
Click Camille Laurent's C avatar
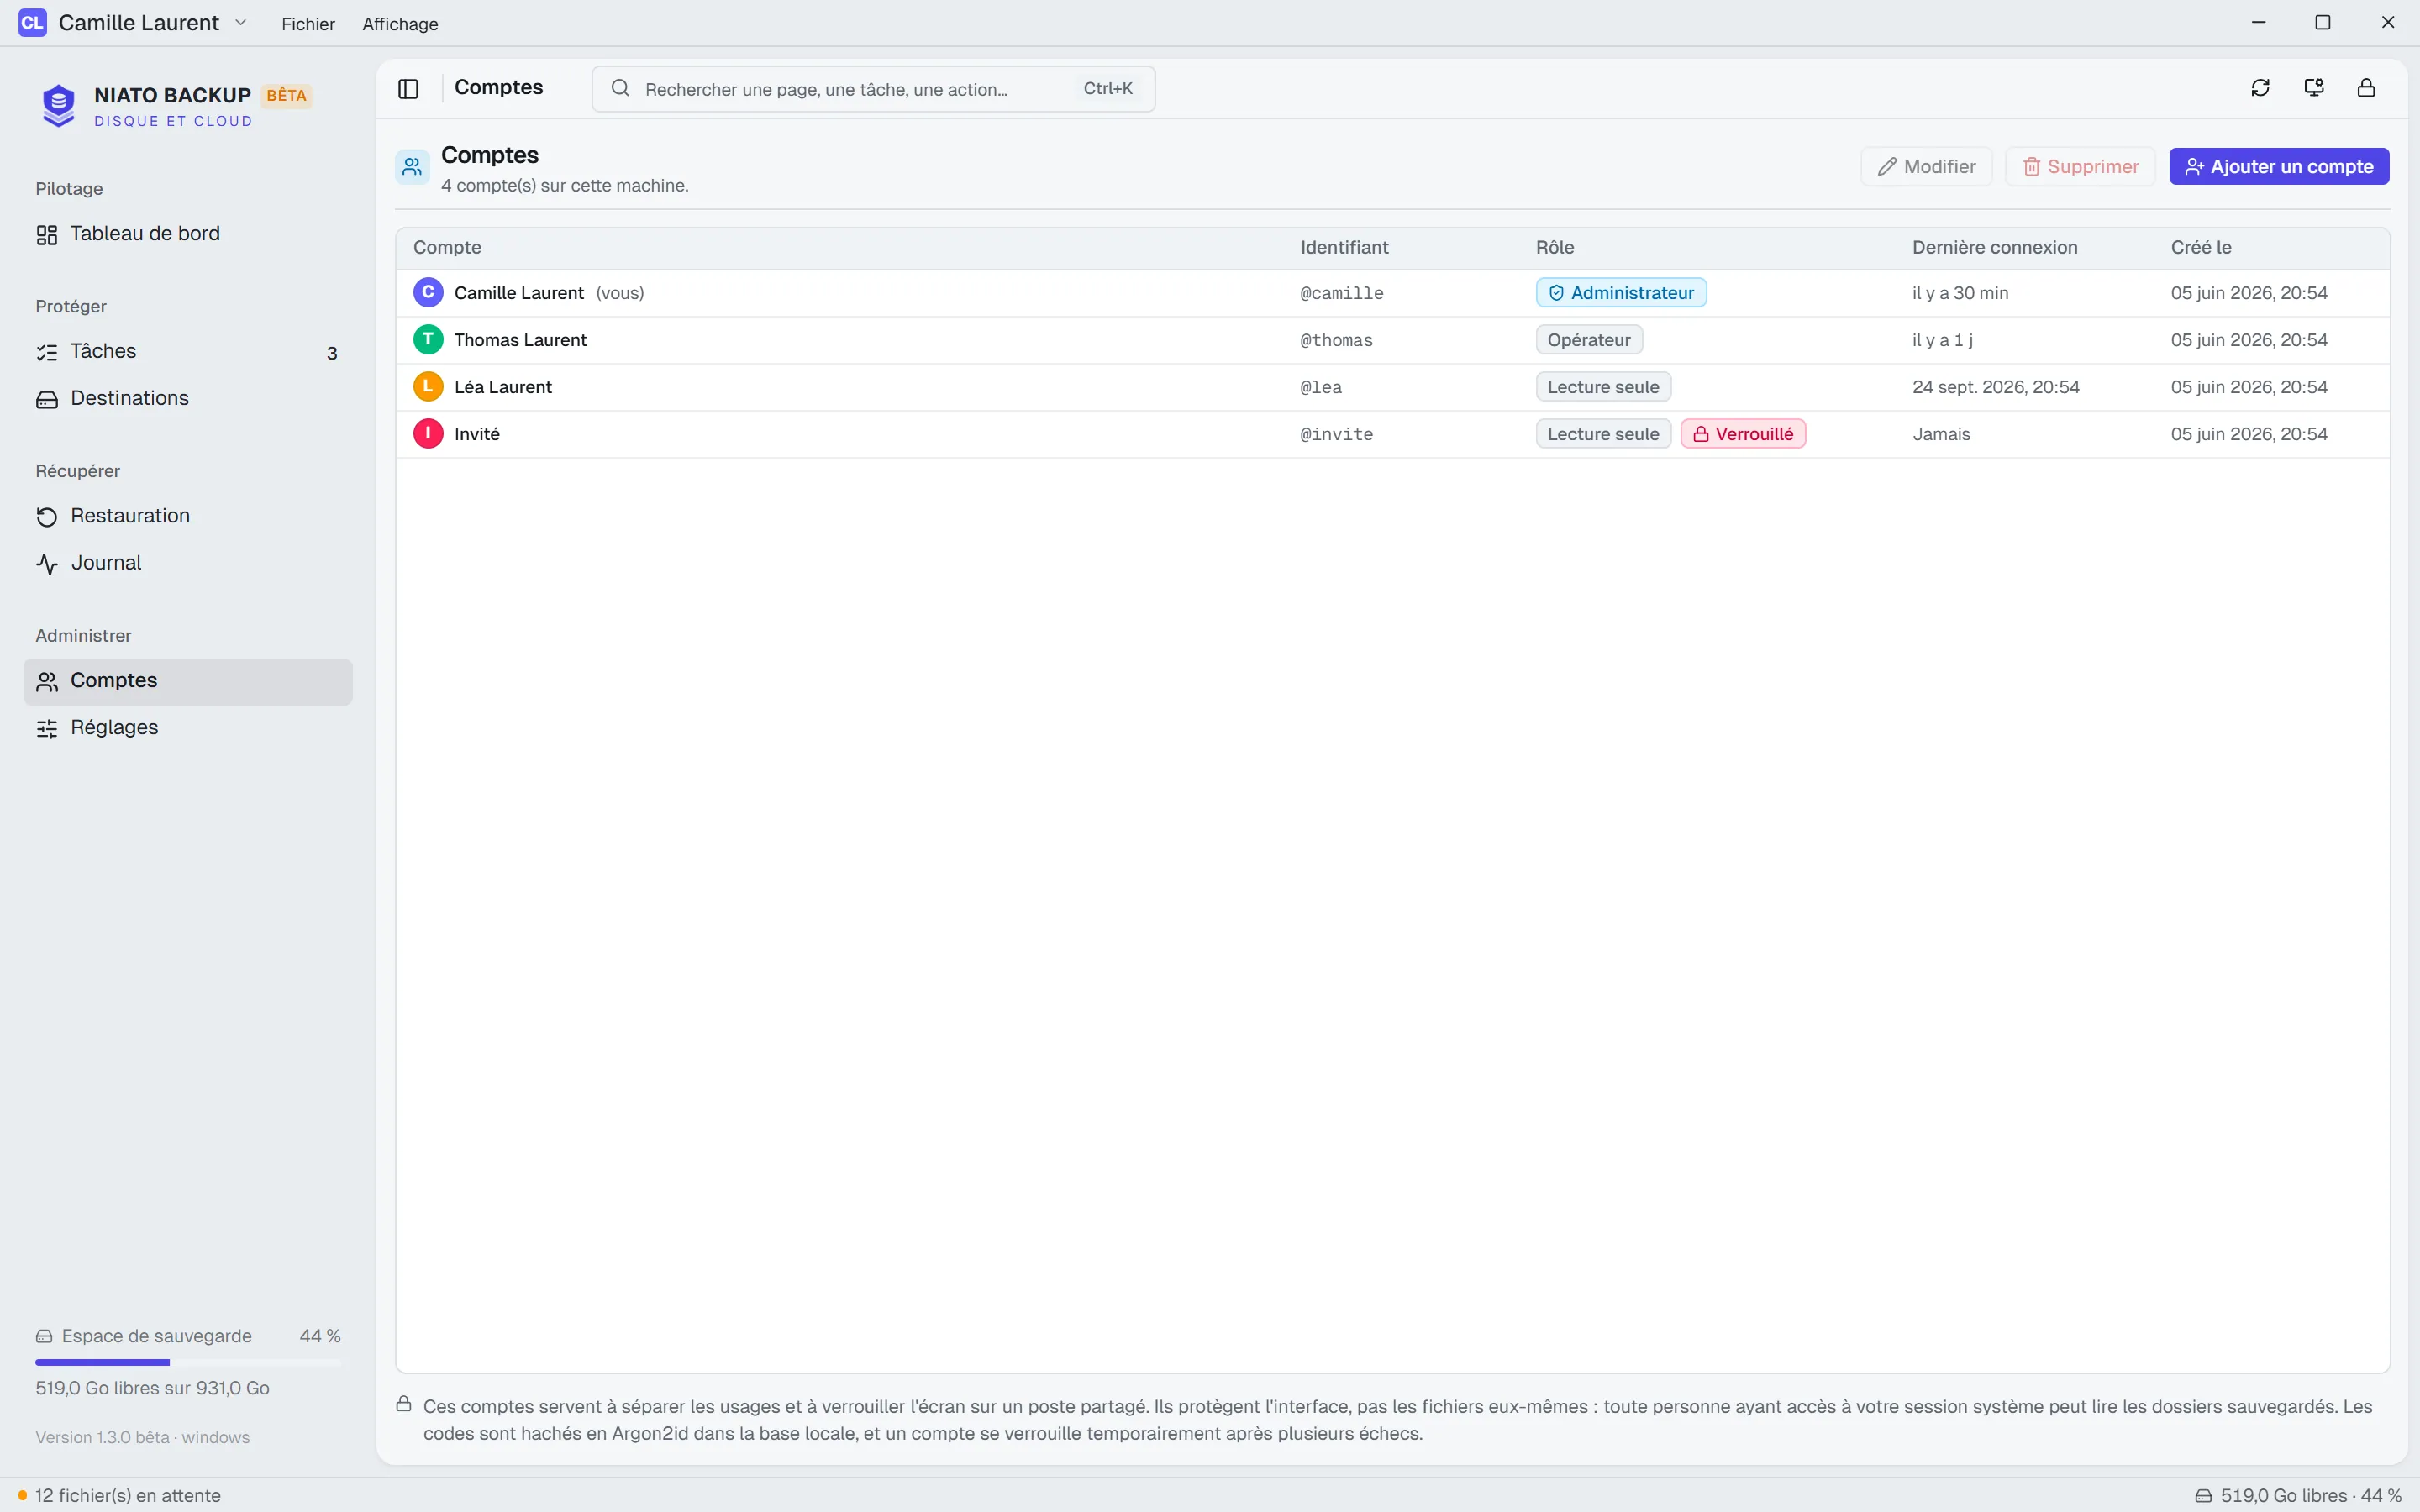pyautogui.click(x=428, y=292)
